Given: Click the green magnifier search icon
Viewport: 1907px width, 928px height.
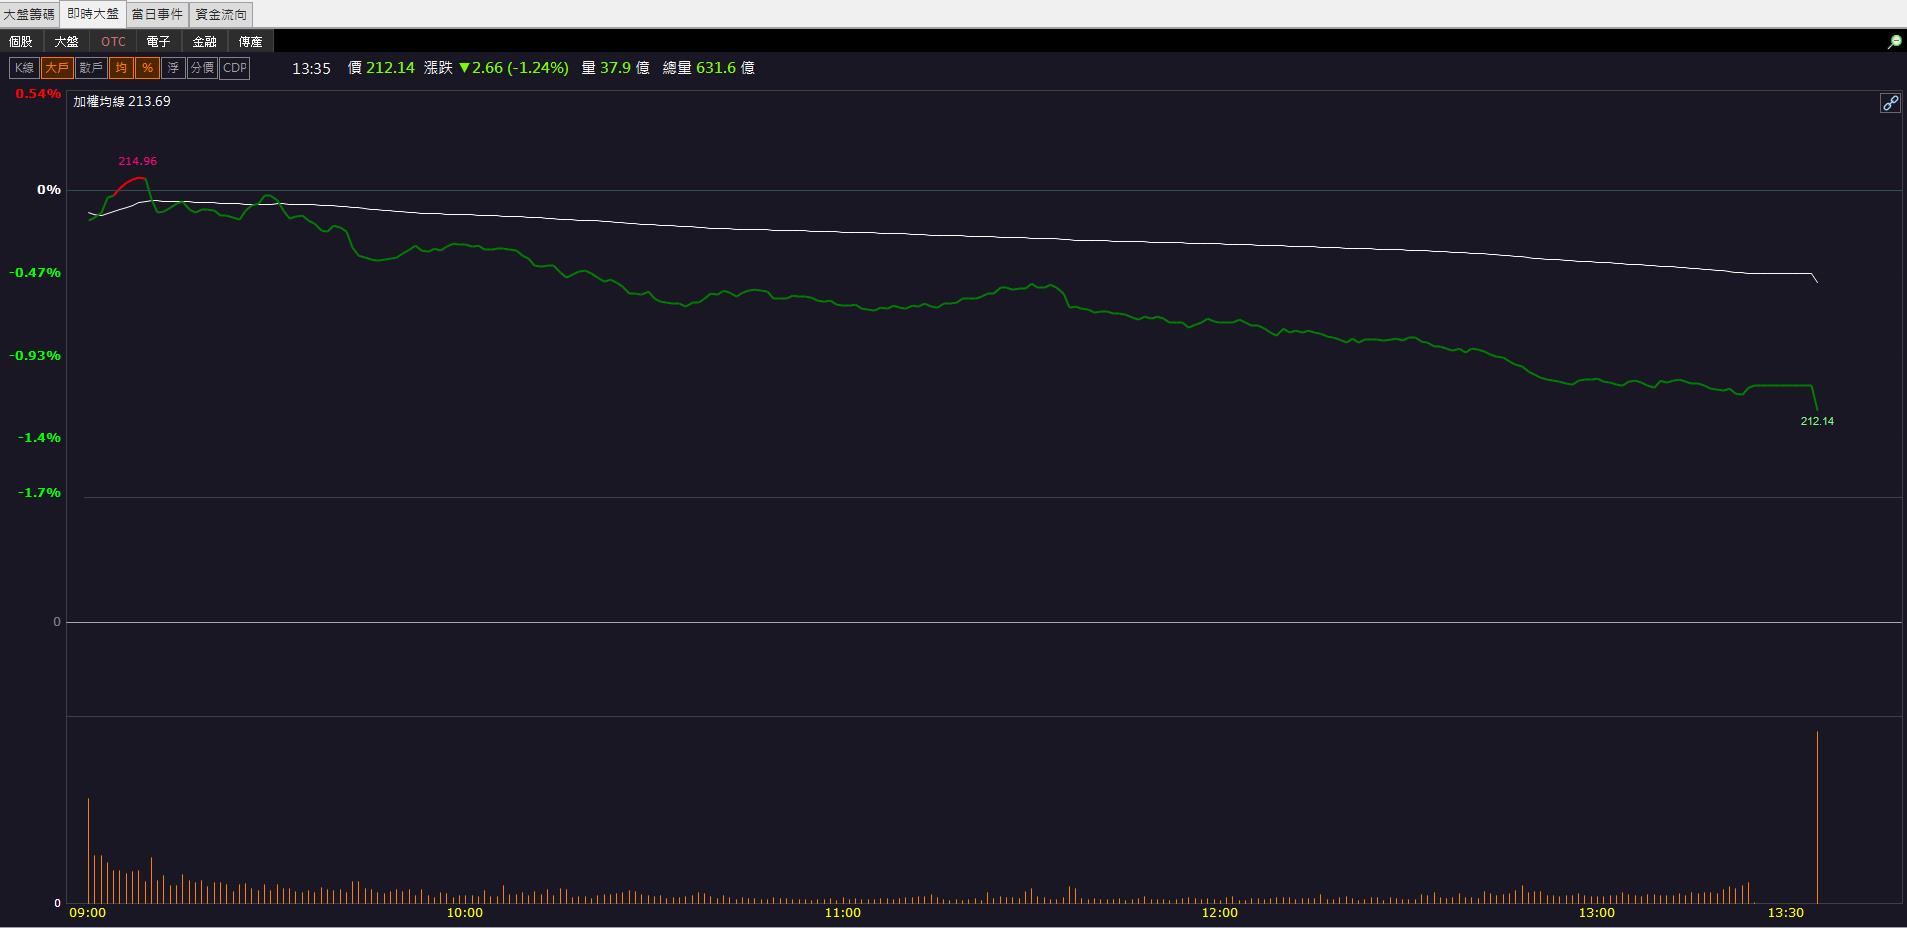Looking at the screenshot, I should pos(1894,42).
